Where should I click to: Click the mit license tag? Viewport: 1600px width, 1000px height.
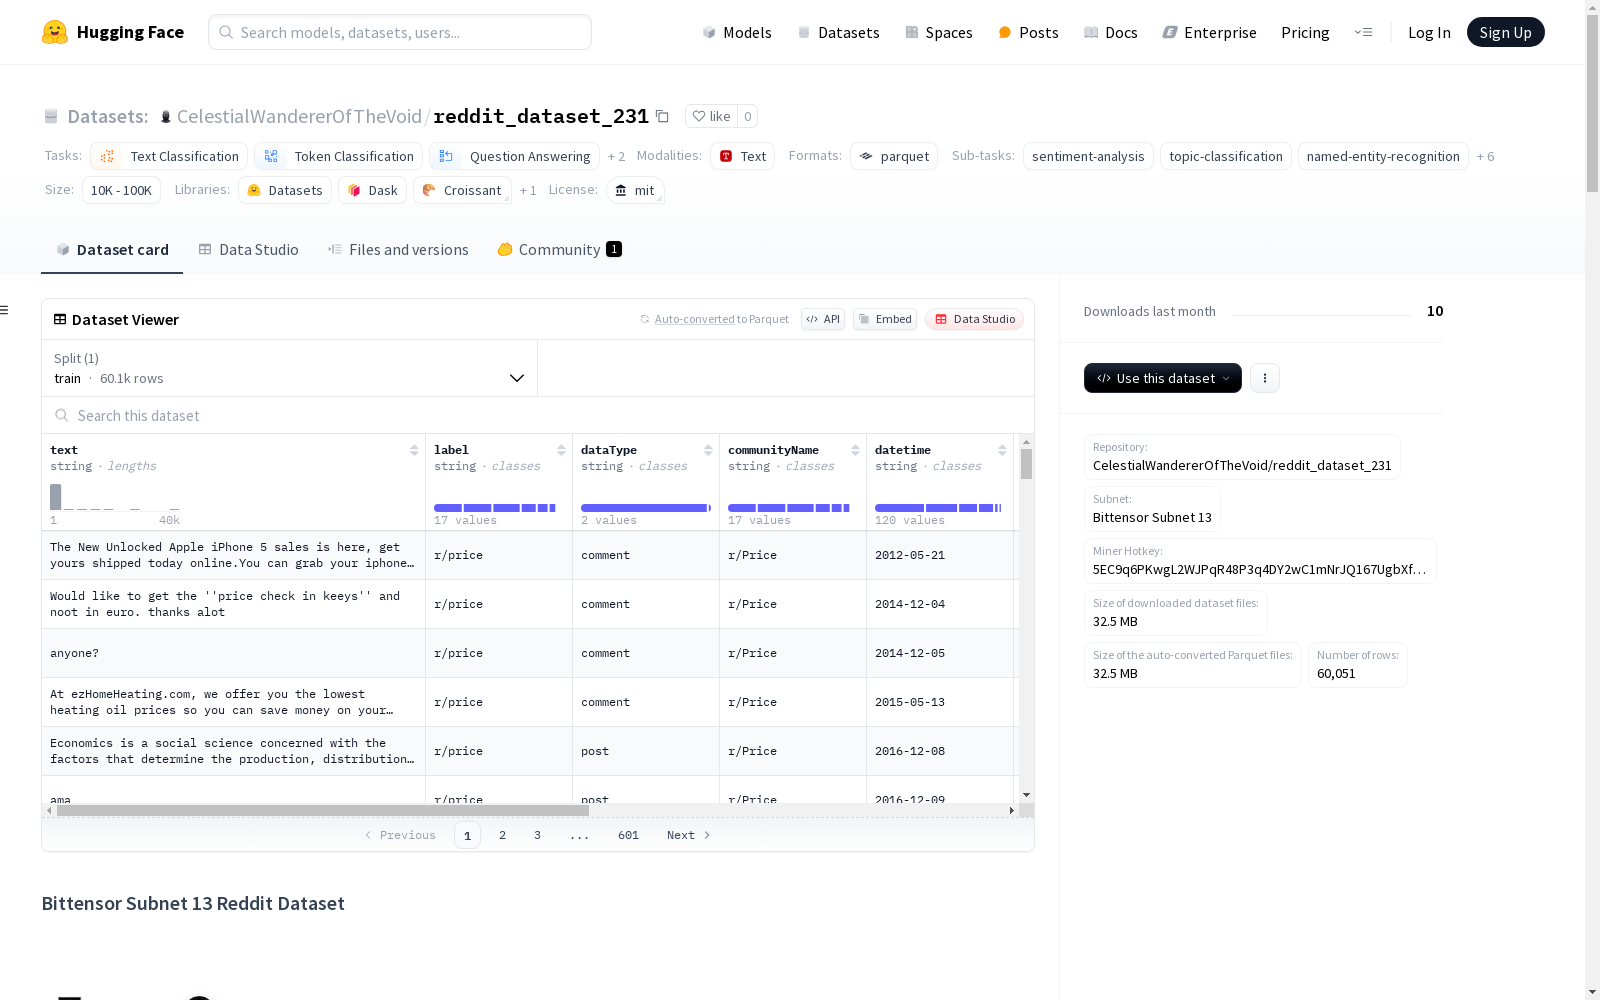(635, 190)
